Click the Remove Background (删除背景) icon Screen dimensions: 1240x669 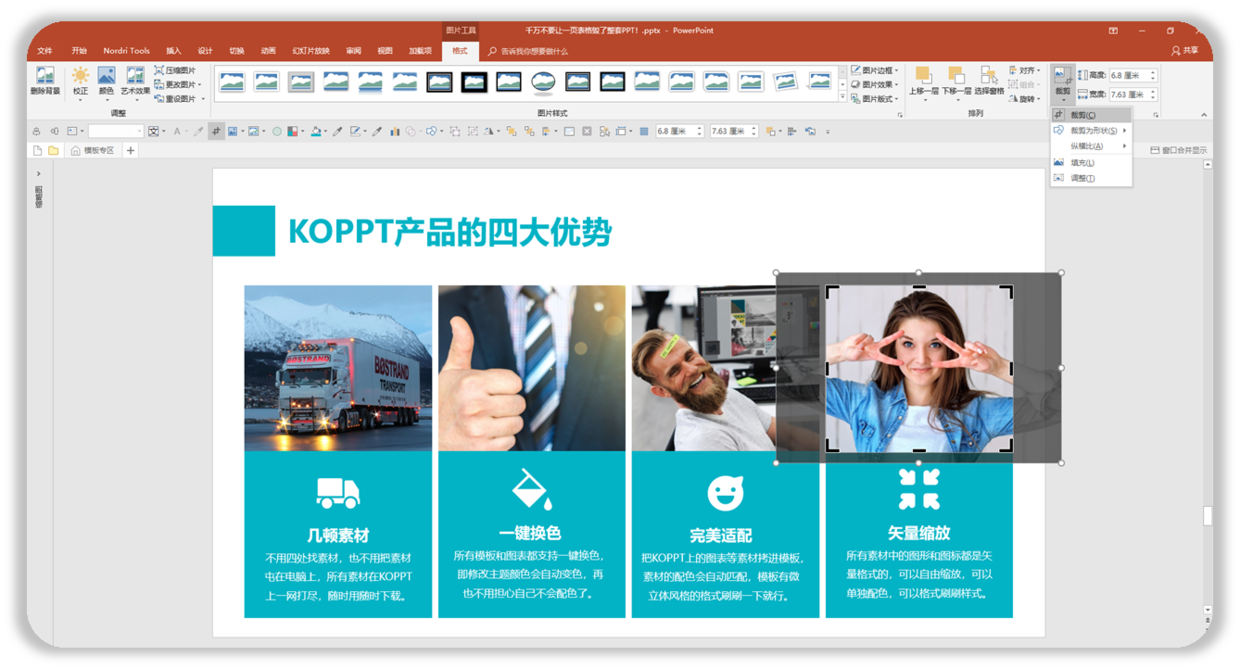(45, 82)
